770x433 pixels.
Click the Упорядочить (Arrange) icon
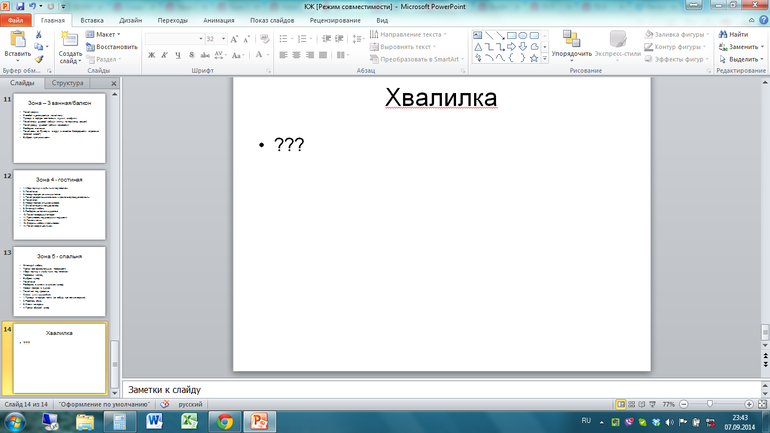click(x=571, y=41)
